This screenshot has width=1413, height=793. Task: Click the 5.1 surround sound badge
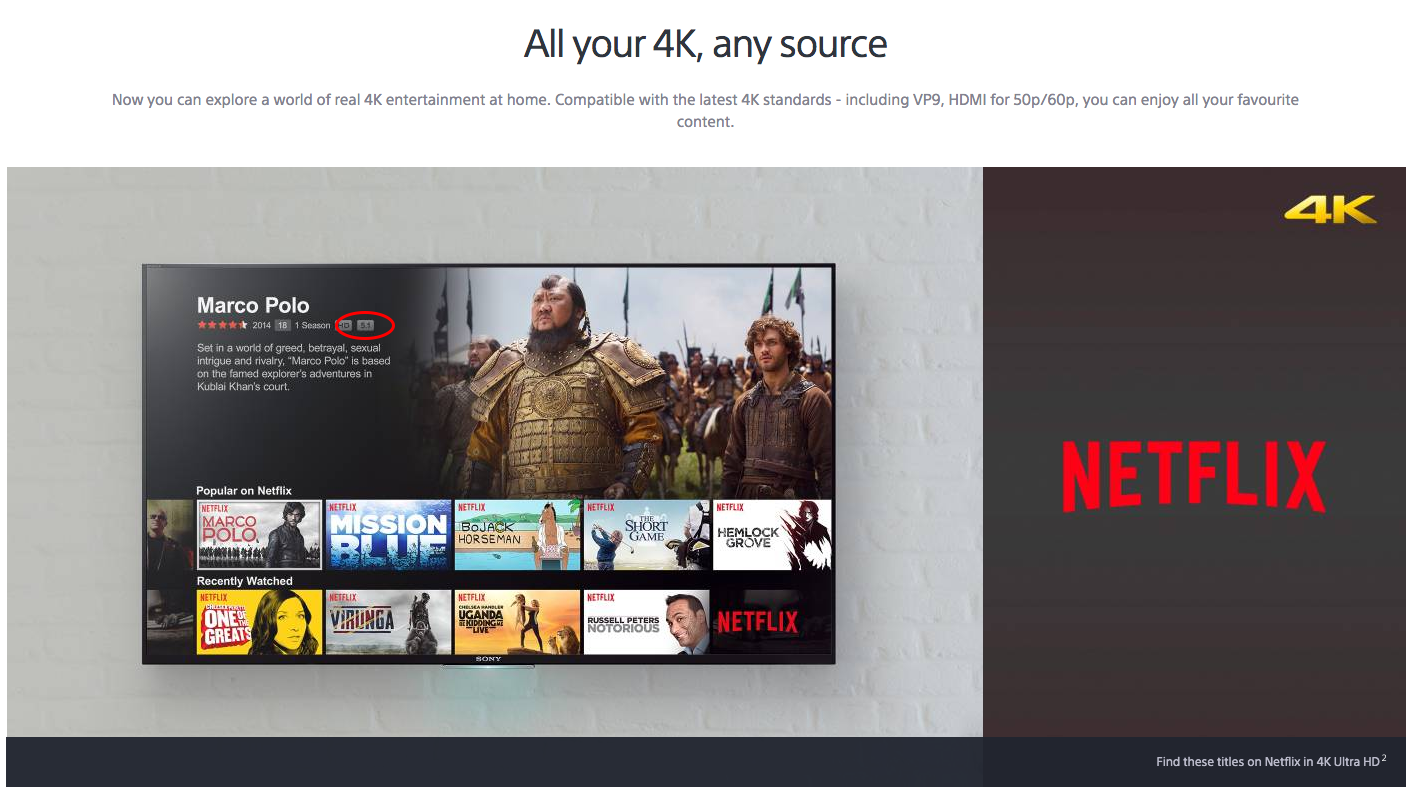click(366, 324)
